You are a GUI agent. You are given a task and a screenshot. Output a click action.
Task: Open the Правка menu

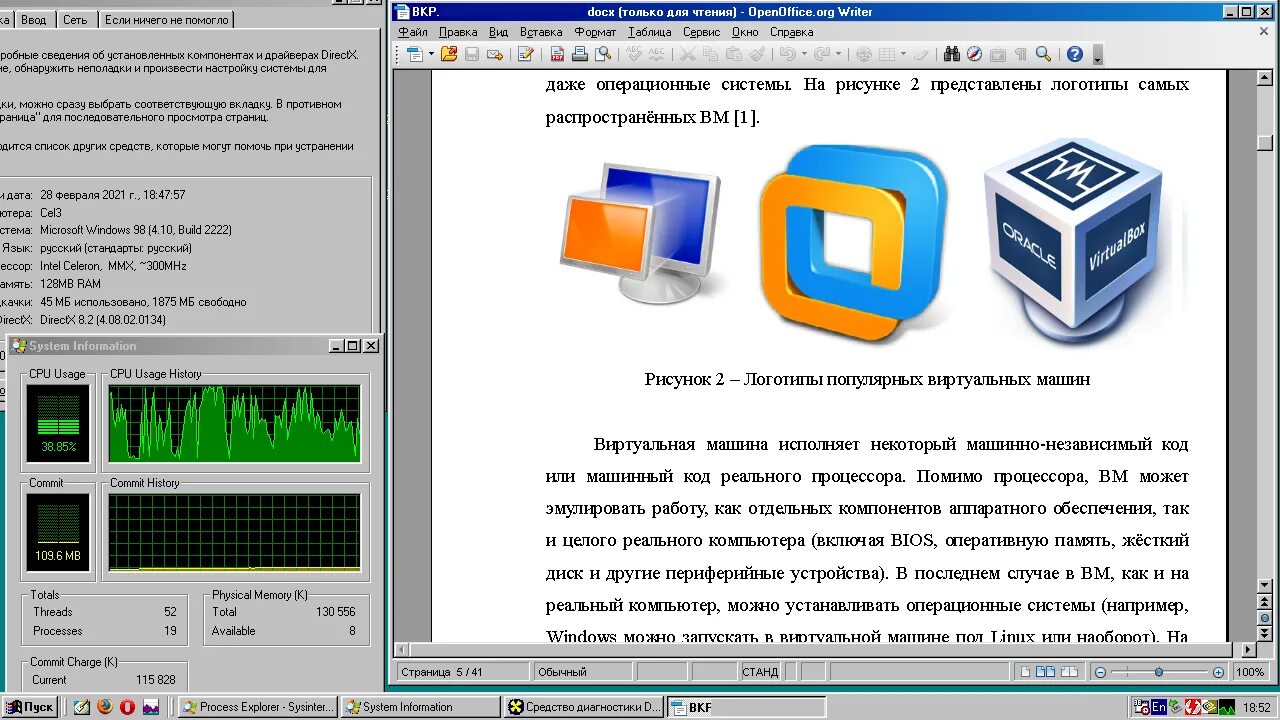458,32
